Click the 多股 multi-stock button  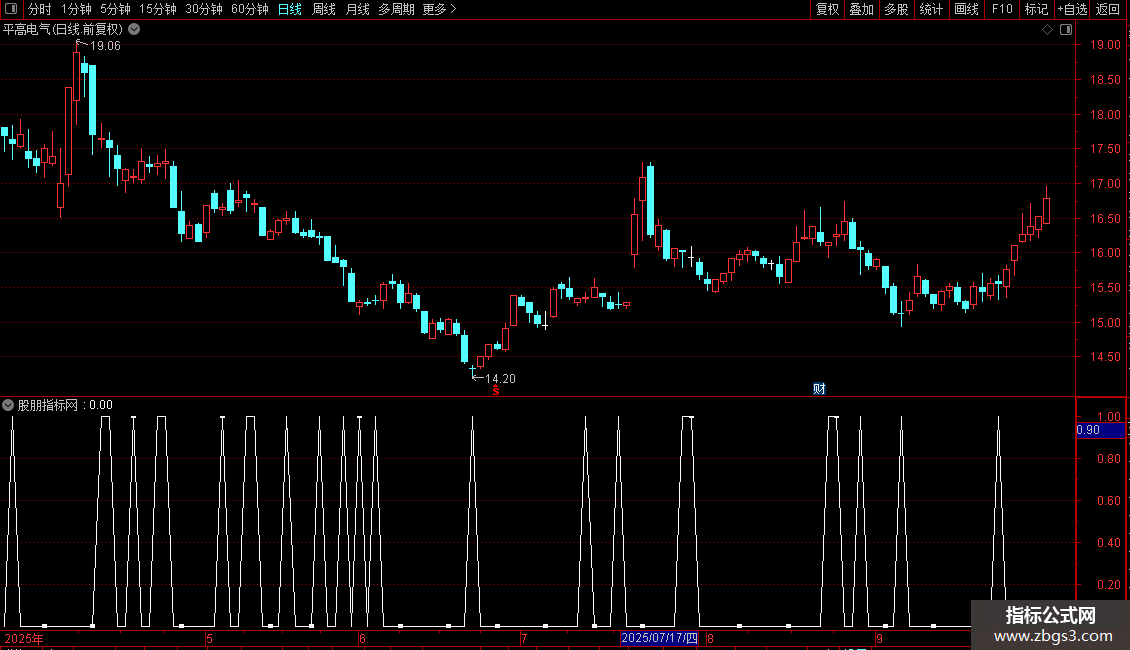(896, 9)
